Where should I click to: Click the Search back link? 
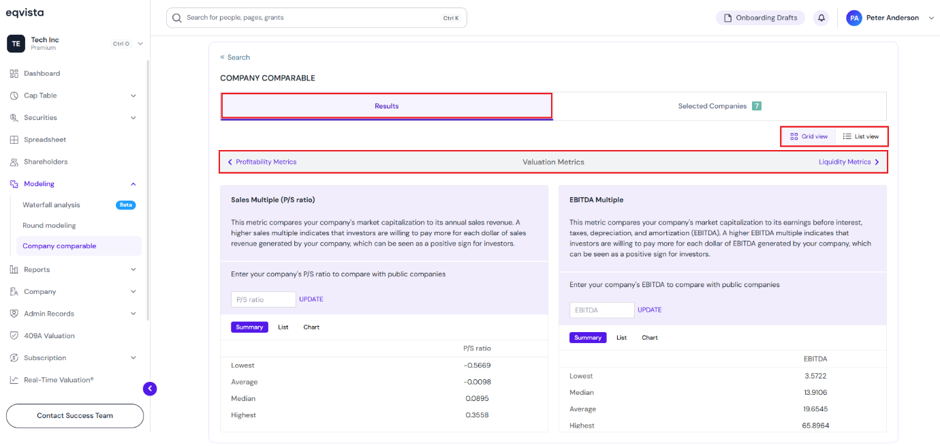pos(235,58)
